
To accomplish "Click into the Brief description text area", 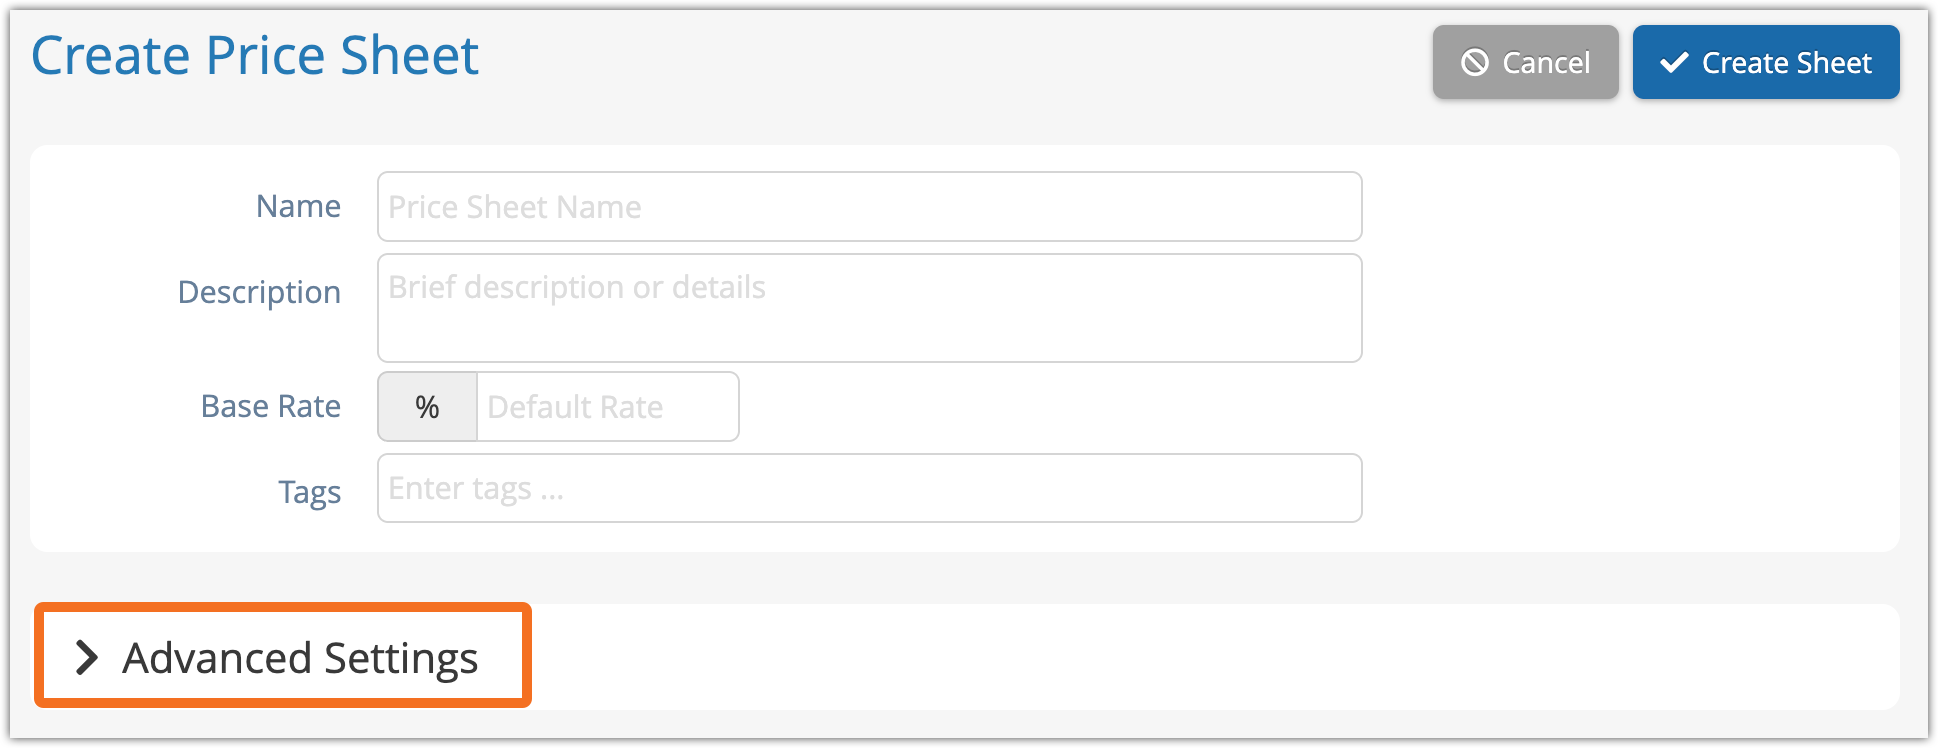I will pyautogui.click(x=869, y=308).
